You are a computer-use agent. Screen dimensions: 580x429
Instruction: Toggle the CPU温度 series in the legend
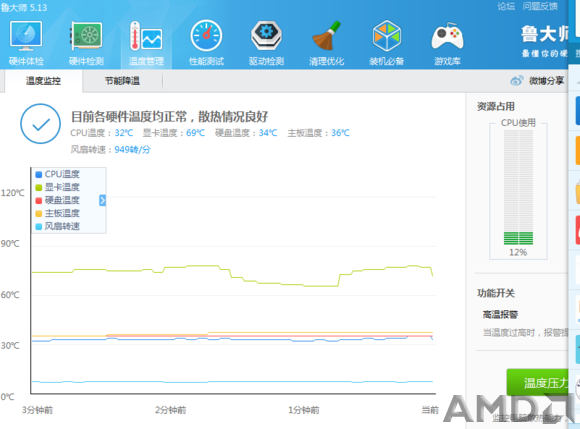57,174
